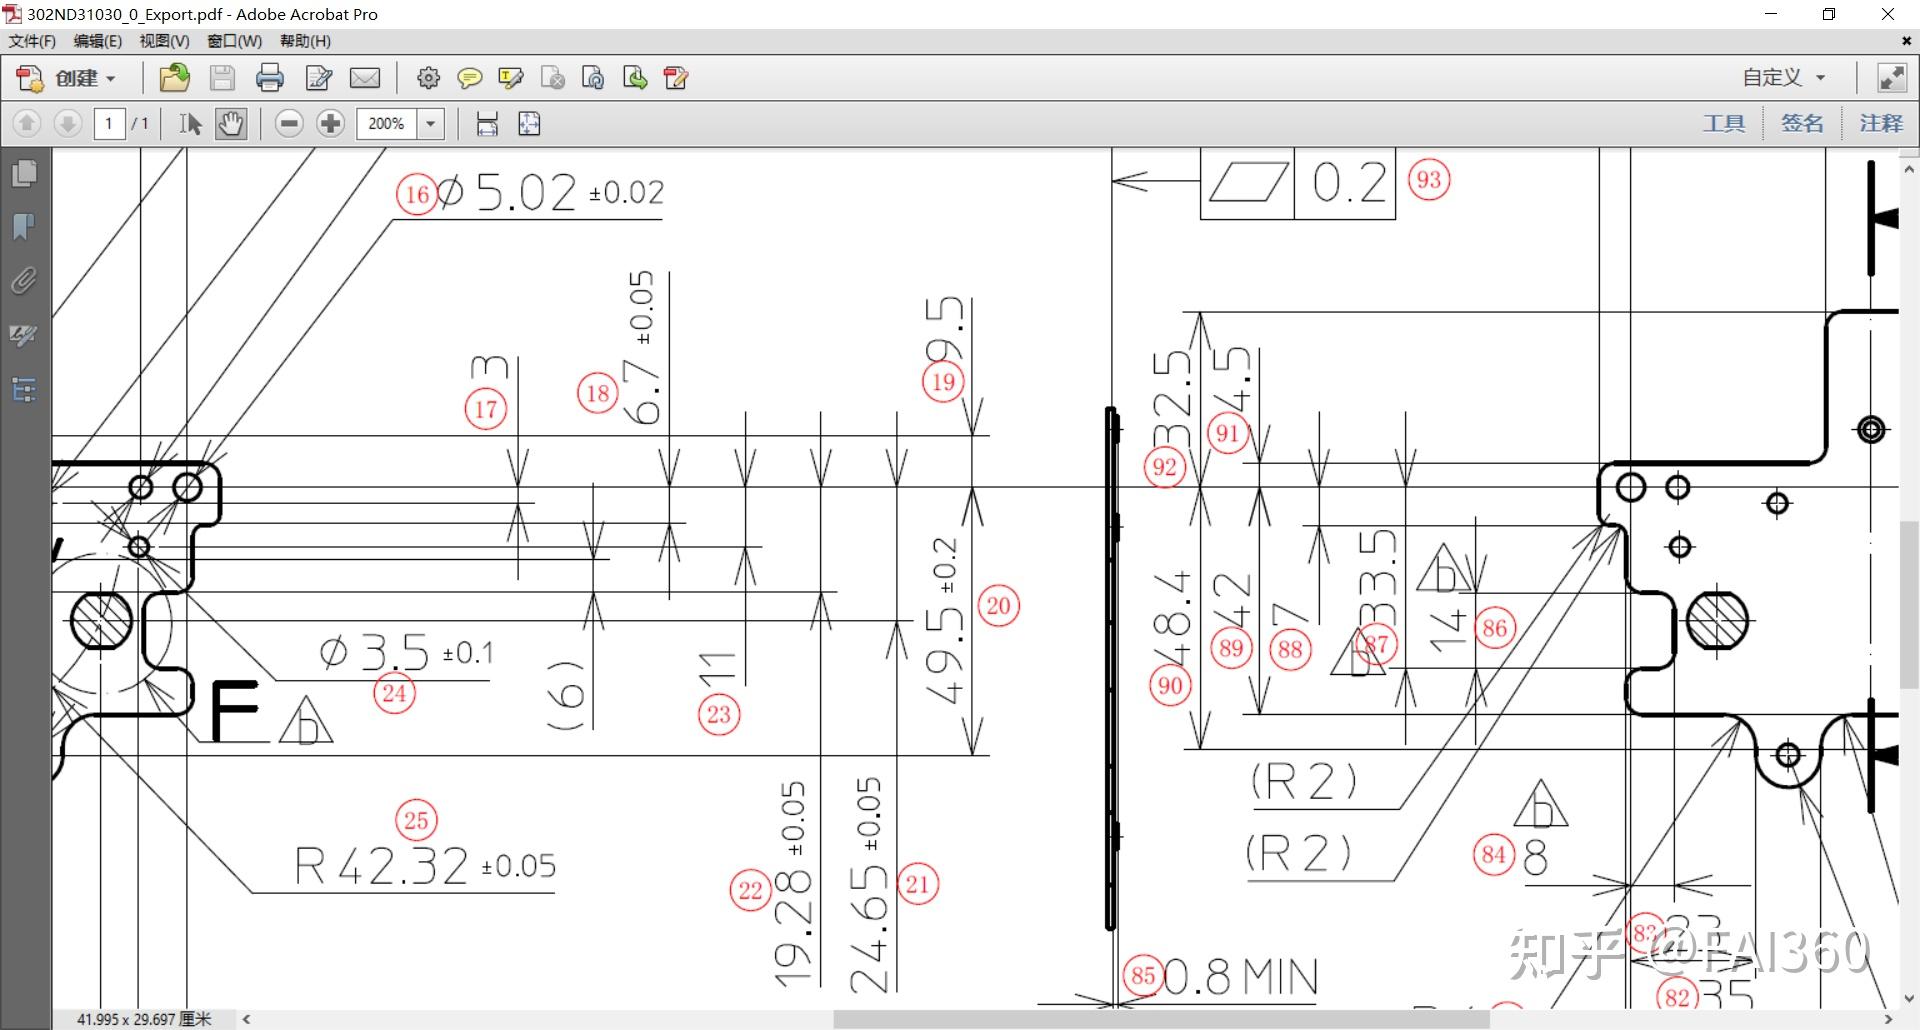Choose the text selection cursor tool
1920x1030 pixels.
tap(190, 123)
